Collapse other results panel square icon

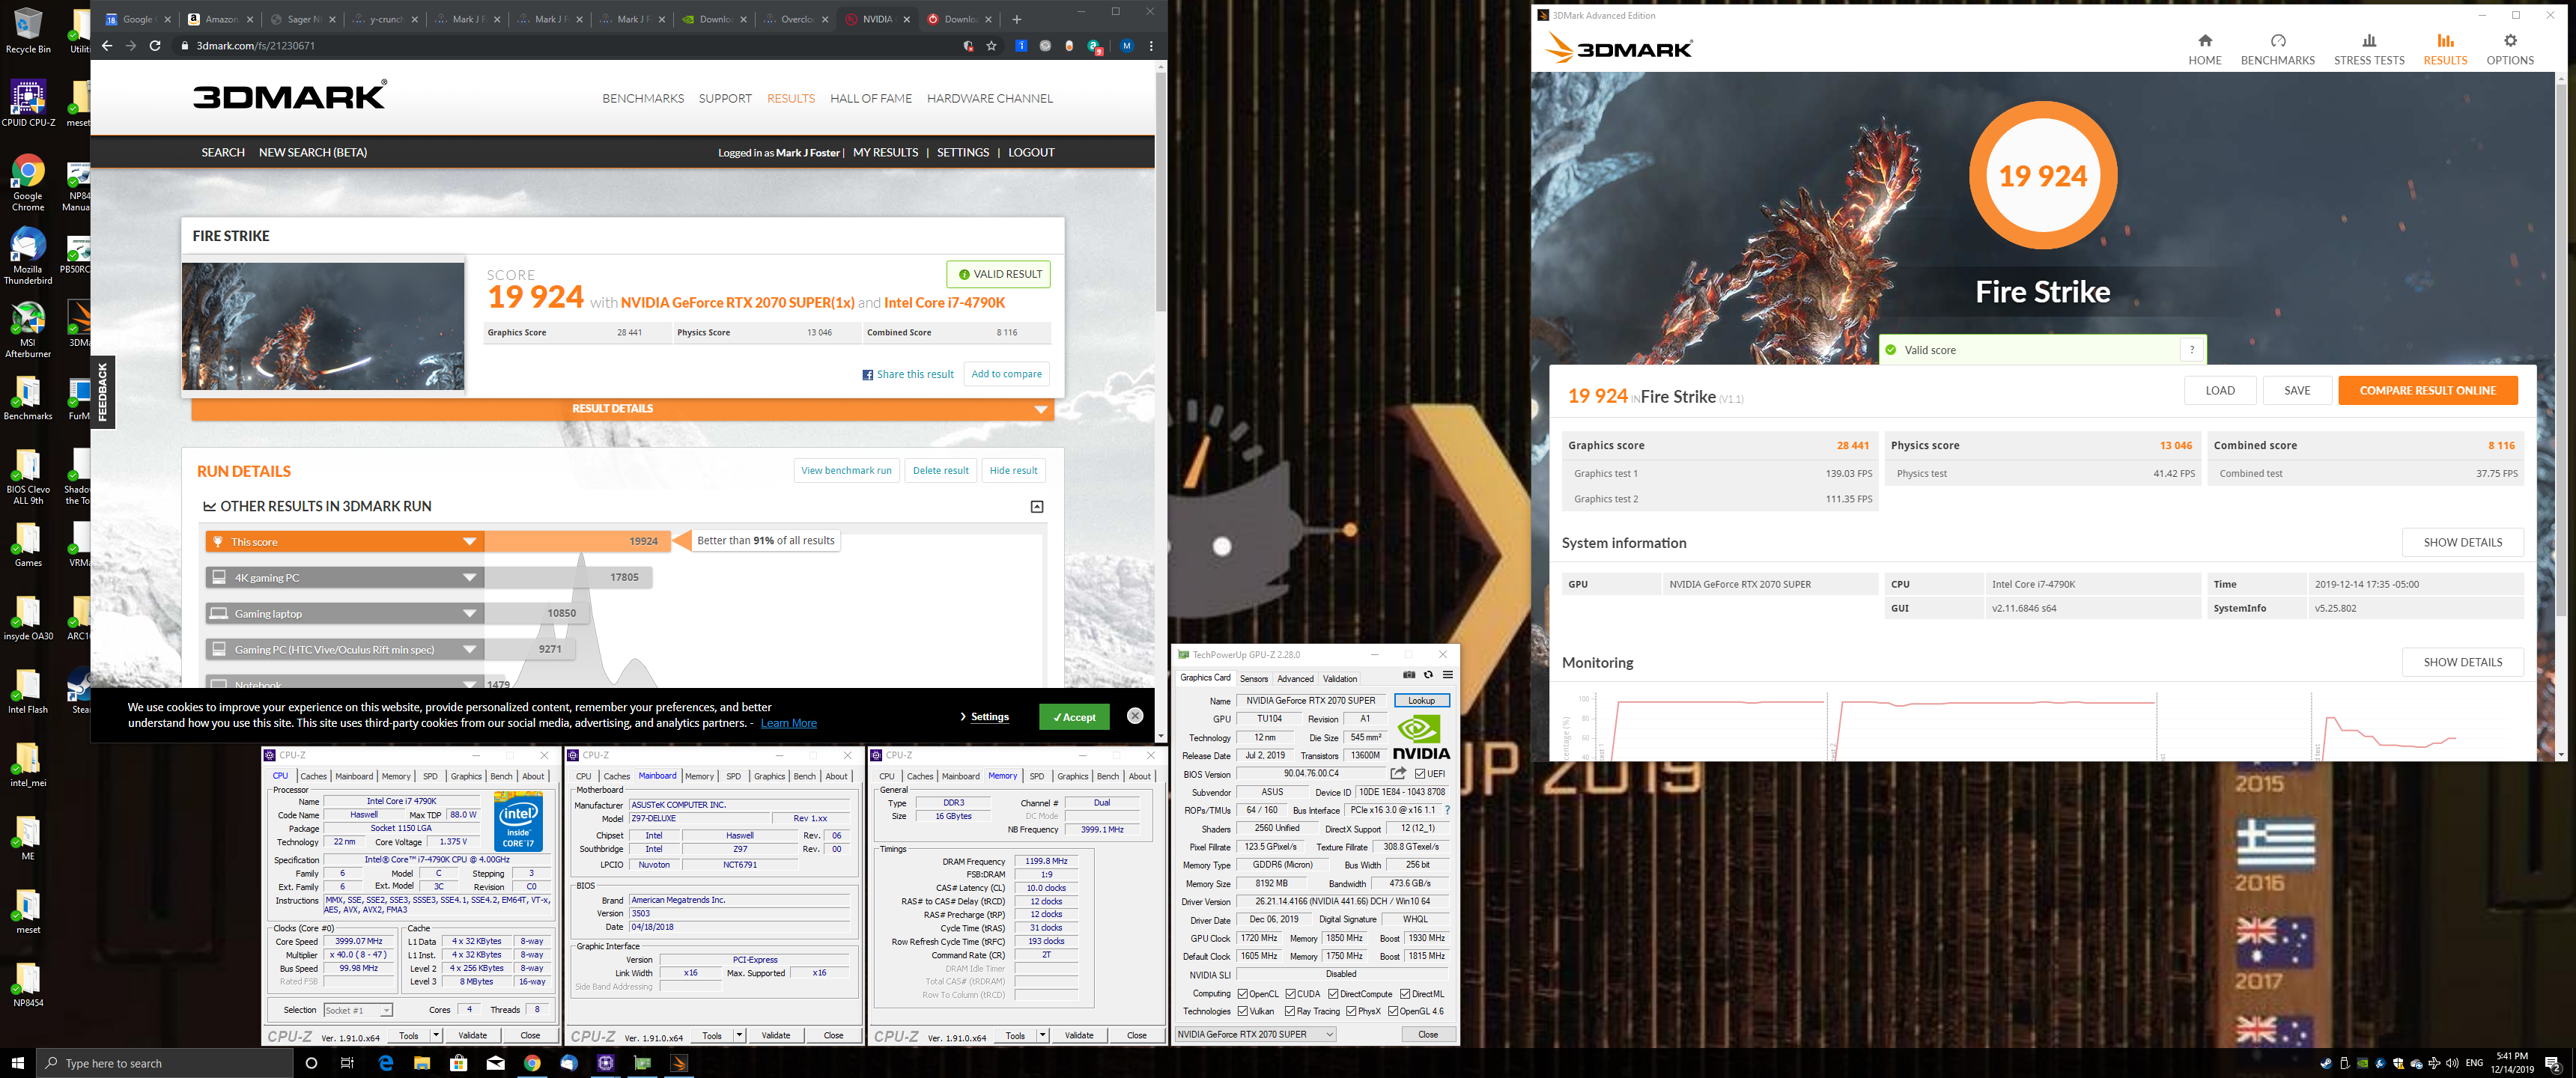pyautogui.click(x=1037, y=507)
